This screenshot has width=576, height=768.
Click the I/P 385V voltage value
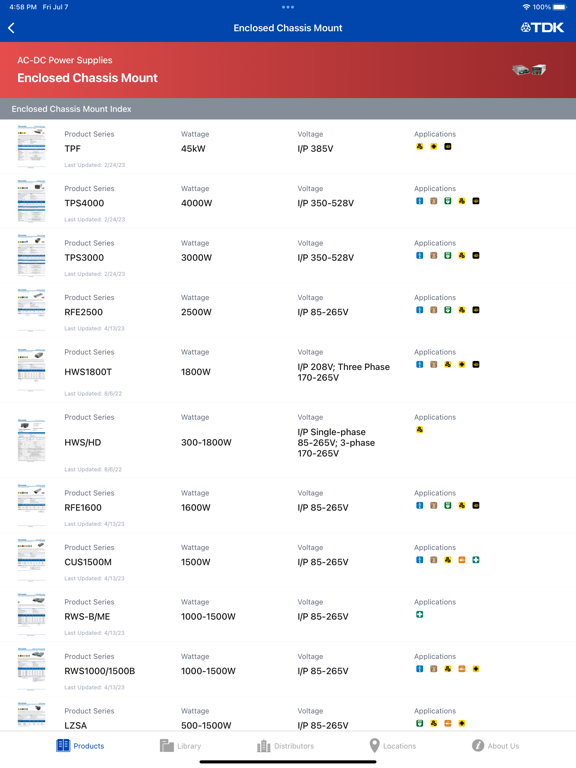315,149
